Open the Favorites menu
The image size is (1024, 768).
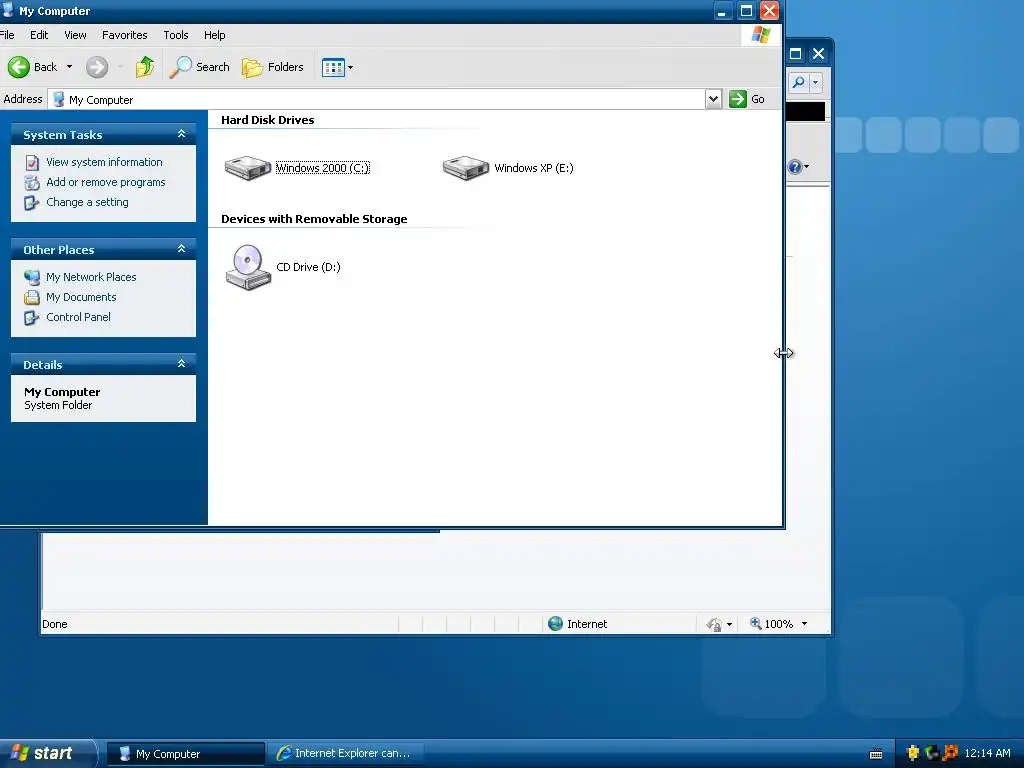pos(125,35)
